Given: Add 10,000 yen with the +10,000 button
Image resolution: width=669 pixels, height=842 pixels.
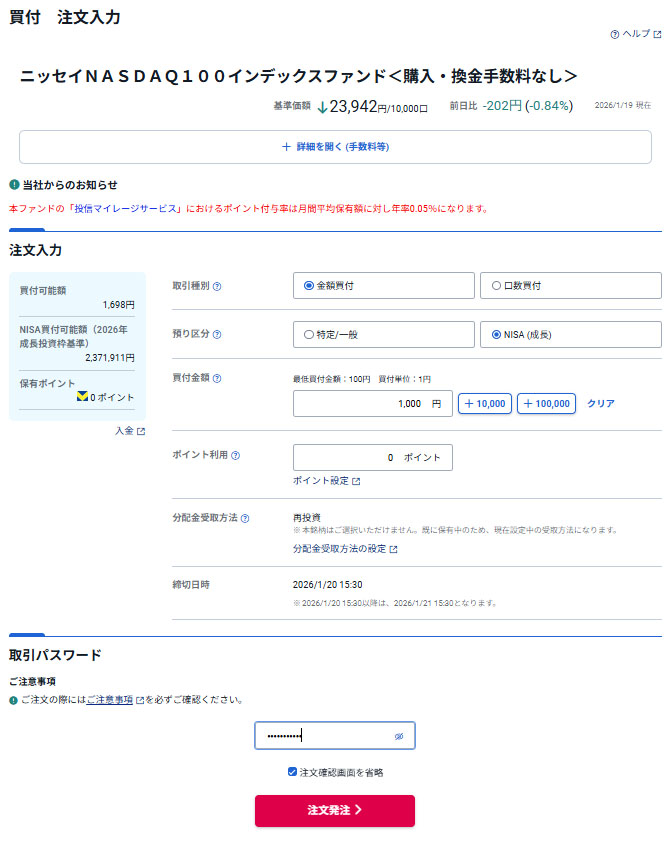Looking at the screenshot, I should coord(485,404).
